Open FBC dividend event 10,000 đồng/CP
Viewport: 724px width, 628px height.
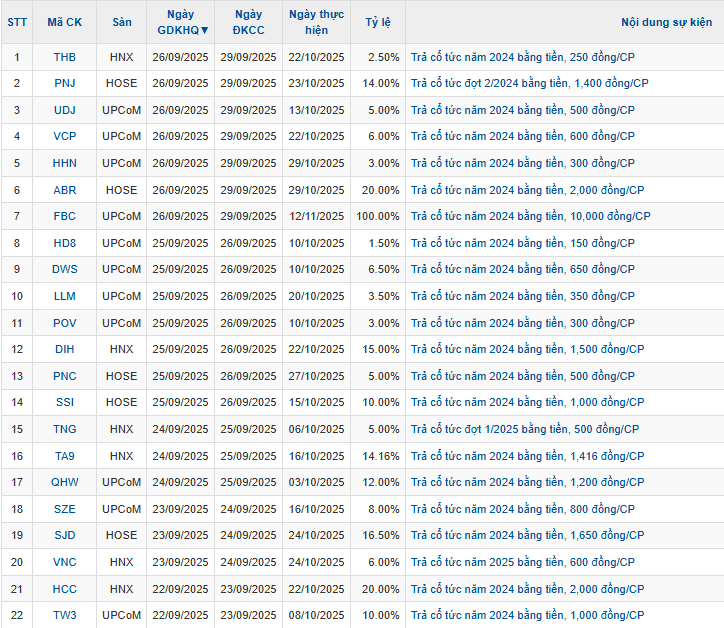(x=530, y=216)
